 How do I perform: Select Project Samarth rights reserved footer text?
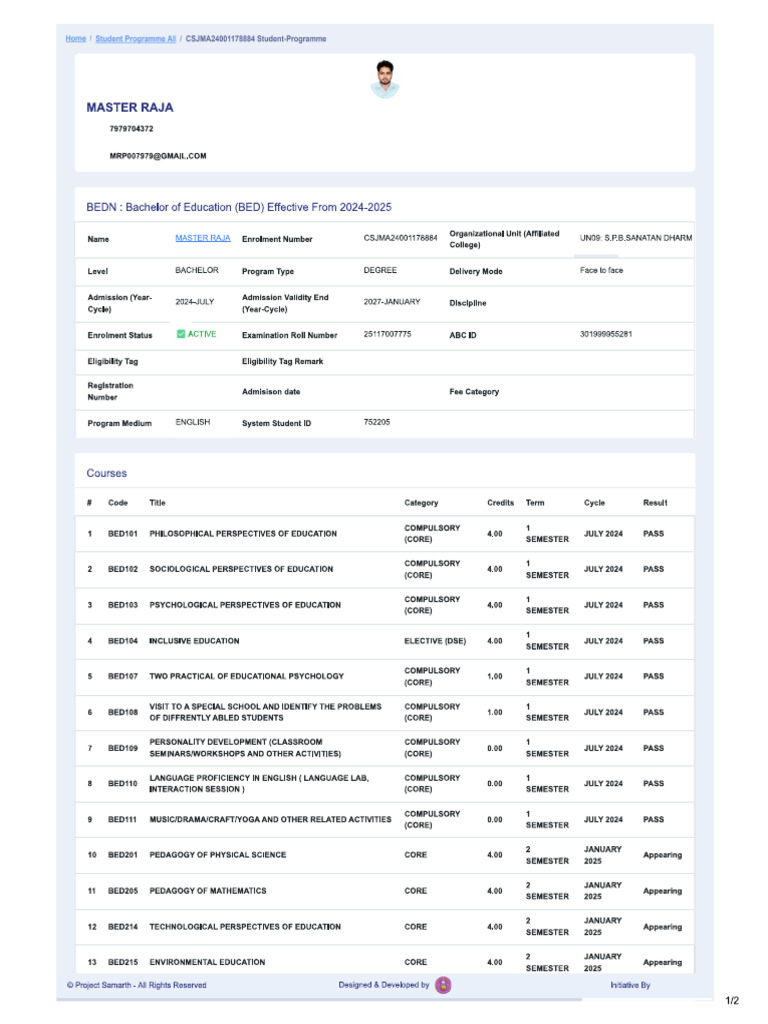(x=136, y=985)
